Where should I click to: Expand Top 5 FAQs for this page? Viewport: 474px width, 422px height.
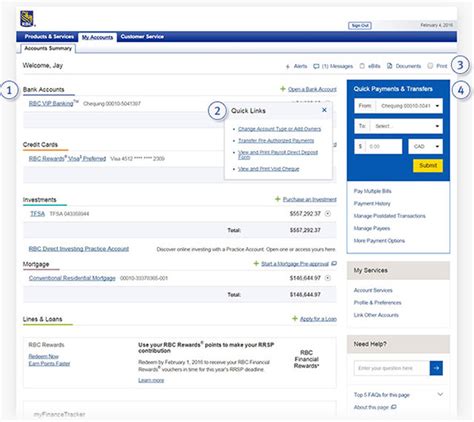(x=440, y=394)
